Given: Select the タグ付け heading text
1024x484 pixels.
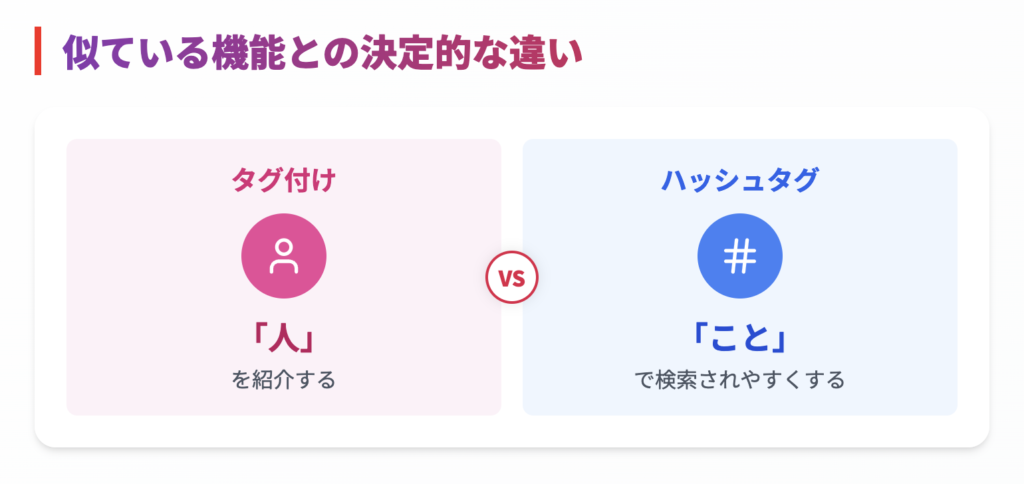Looking at the screenshot, I should tap(283, 181).
